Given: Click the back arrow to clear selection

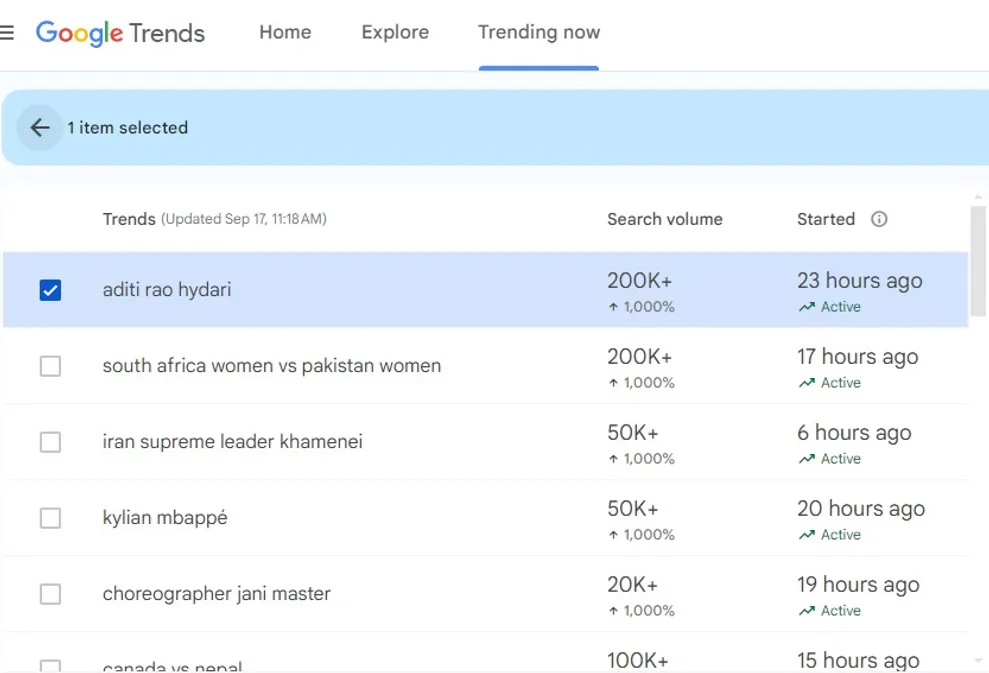Looking at the screenshot, I should click(x=40, y=128).
